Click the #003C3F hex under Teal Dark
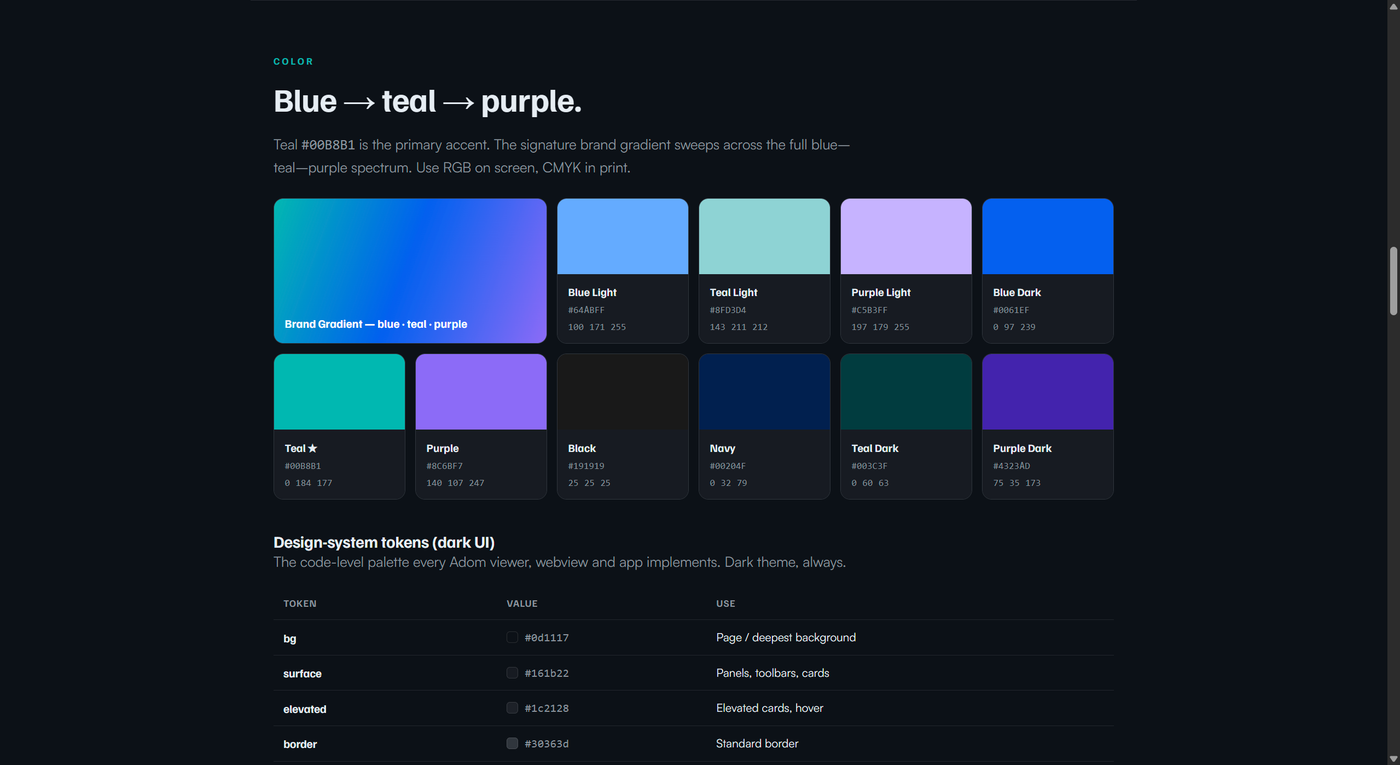The width and height of the screenshot is (1400, 765). [x=870, y=466]
